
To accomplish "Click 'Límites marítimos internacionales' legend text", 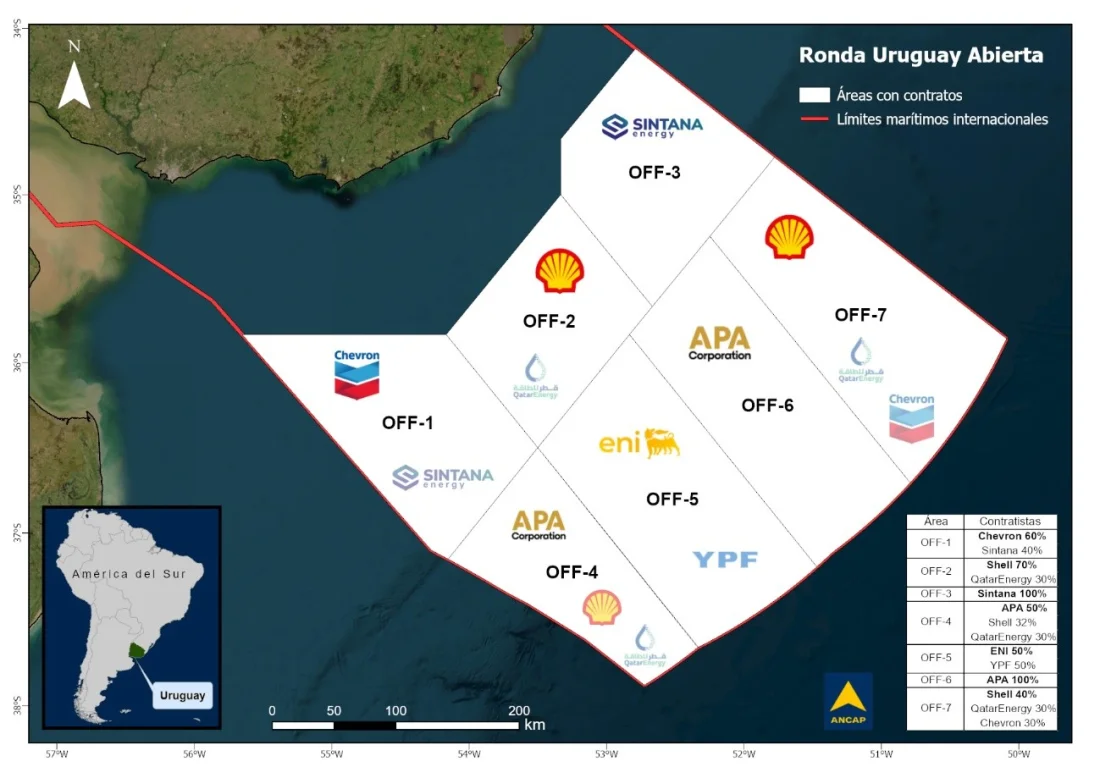I will coord(942,119).
